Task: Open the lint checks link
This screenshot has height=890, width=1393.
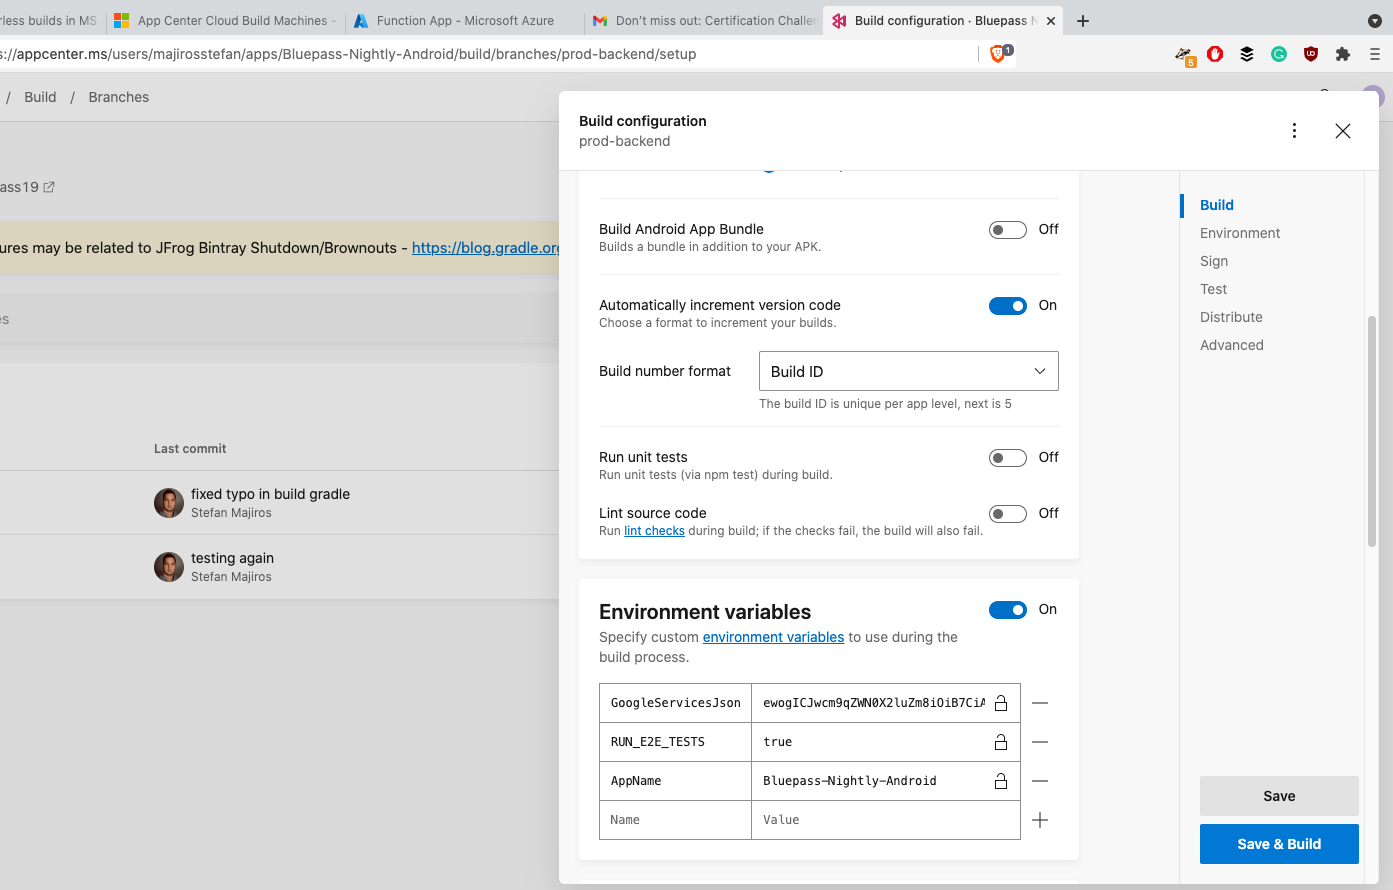Action: (654, 531)
